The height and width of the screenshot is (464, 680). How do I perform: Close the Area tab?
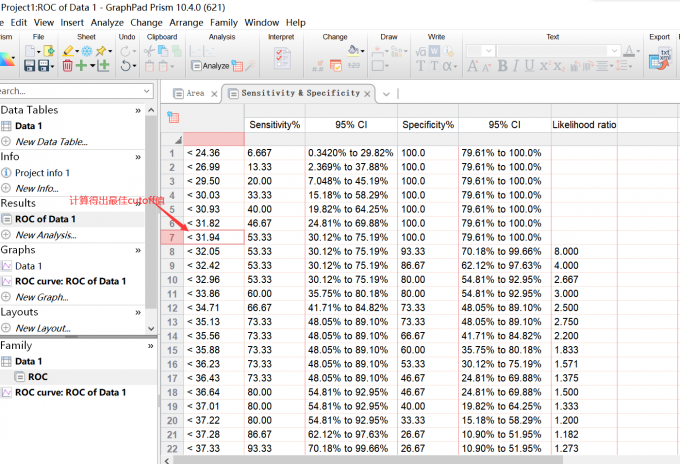[x=214, y=94]
